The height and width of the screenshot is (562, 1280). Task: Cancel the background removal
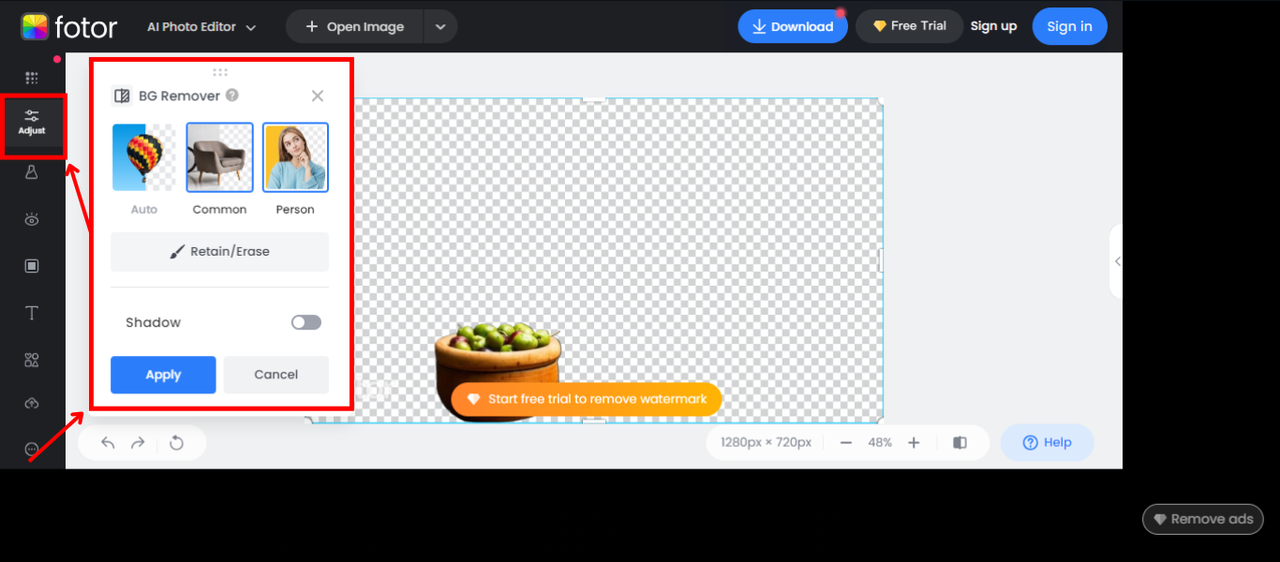coord(276,375)
